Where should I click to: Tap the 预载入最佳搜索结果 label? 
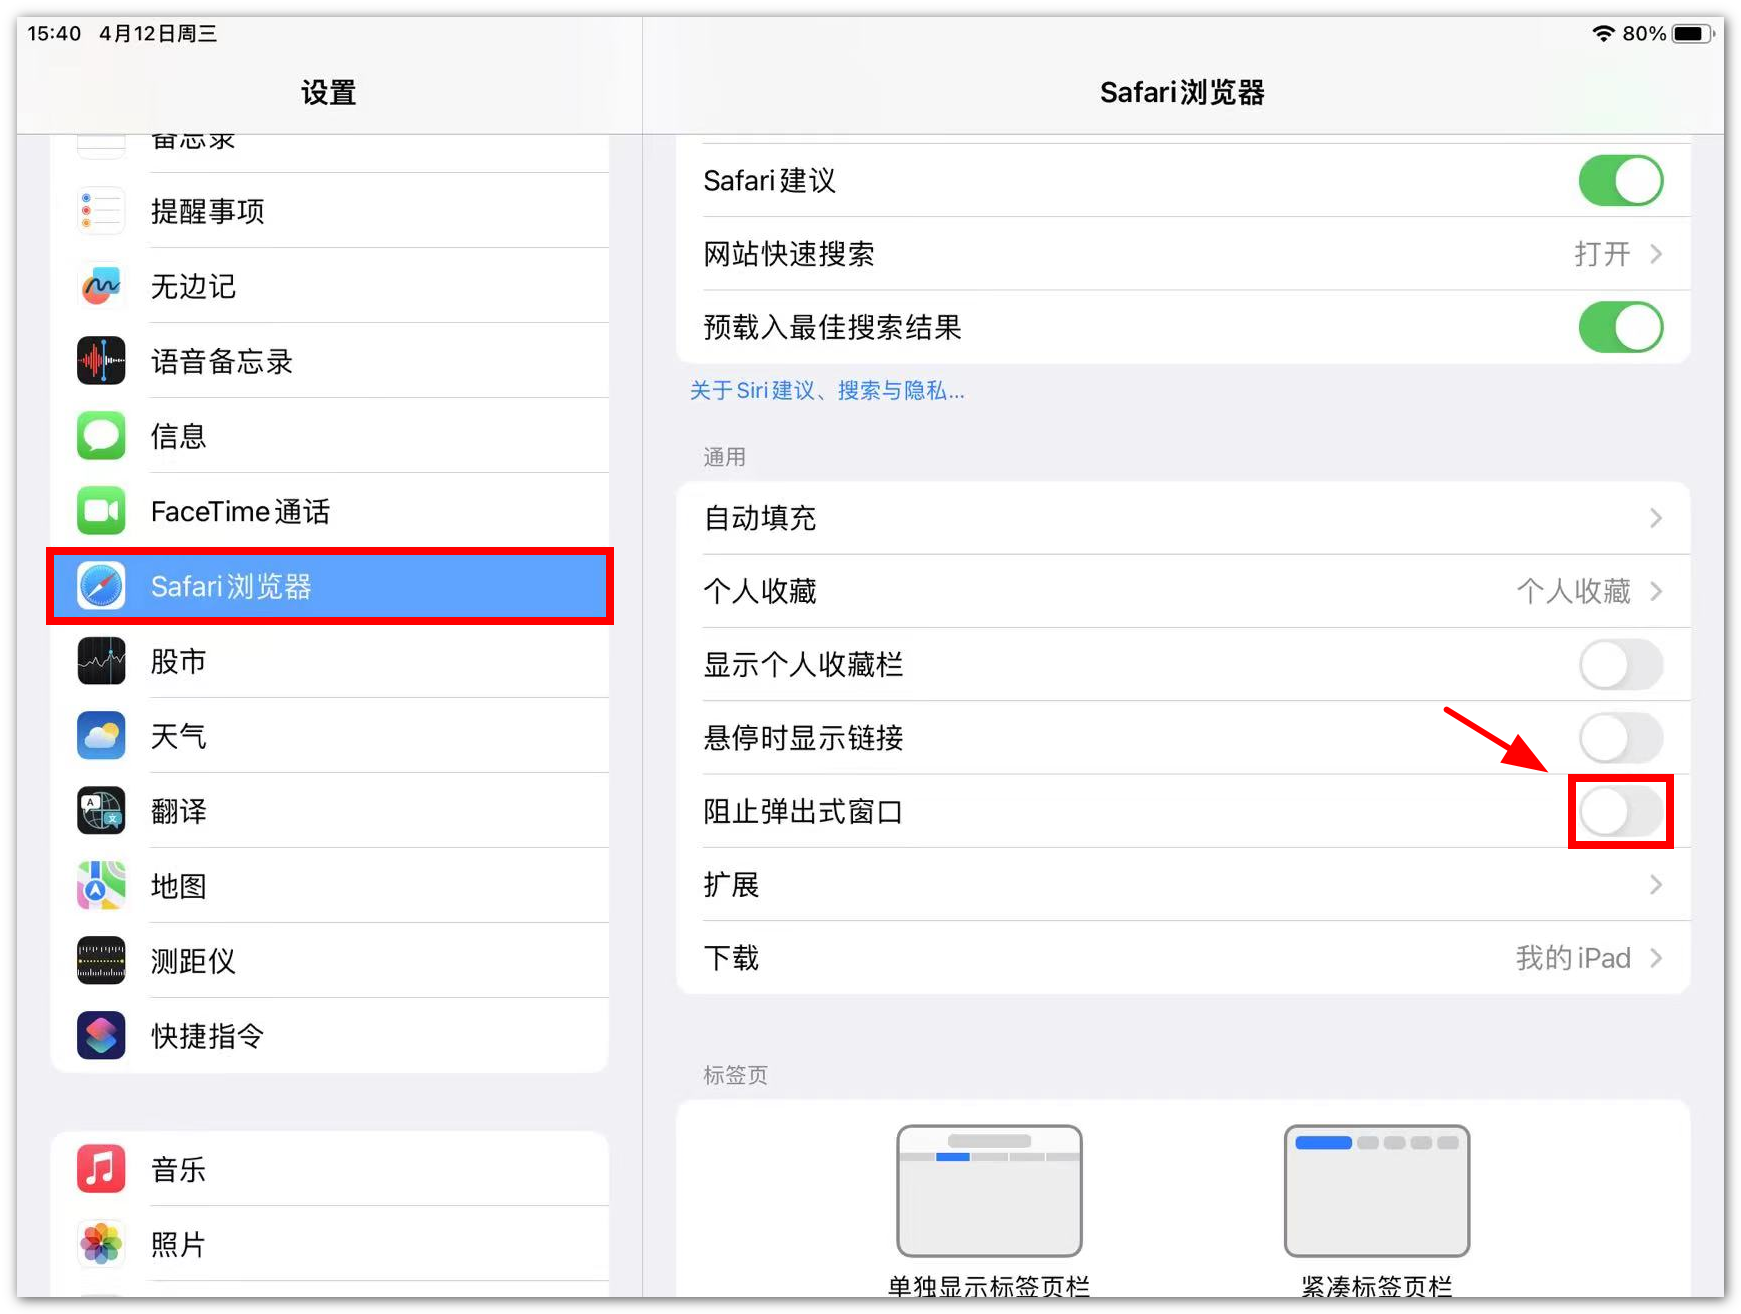[832, 327]
